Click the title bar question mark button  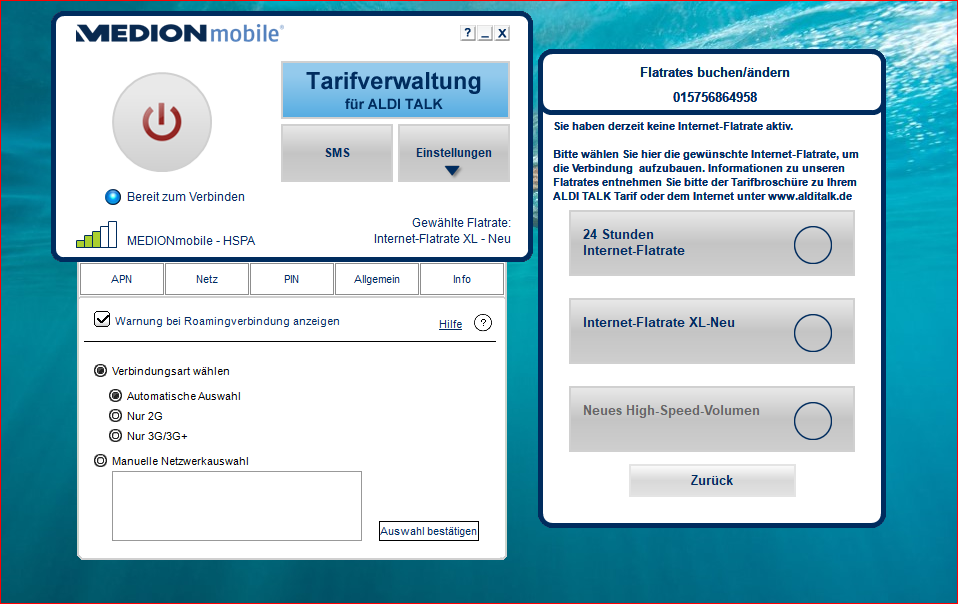pyautogui.click(x=467, y=33)
